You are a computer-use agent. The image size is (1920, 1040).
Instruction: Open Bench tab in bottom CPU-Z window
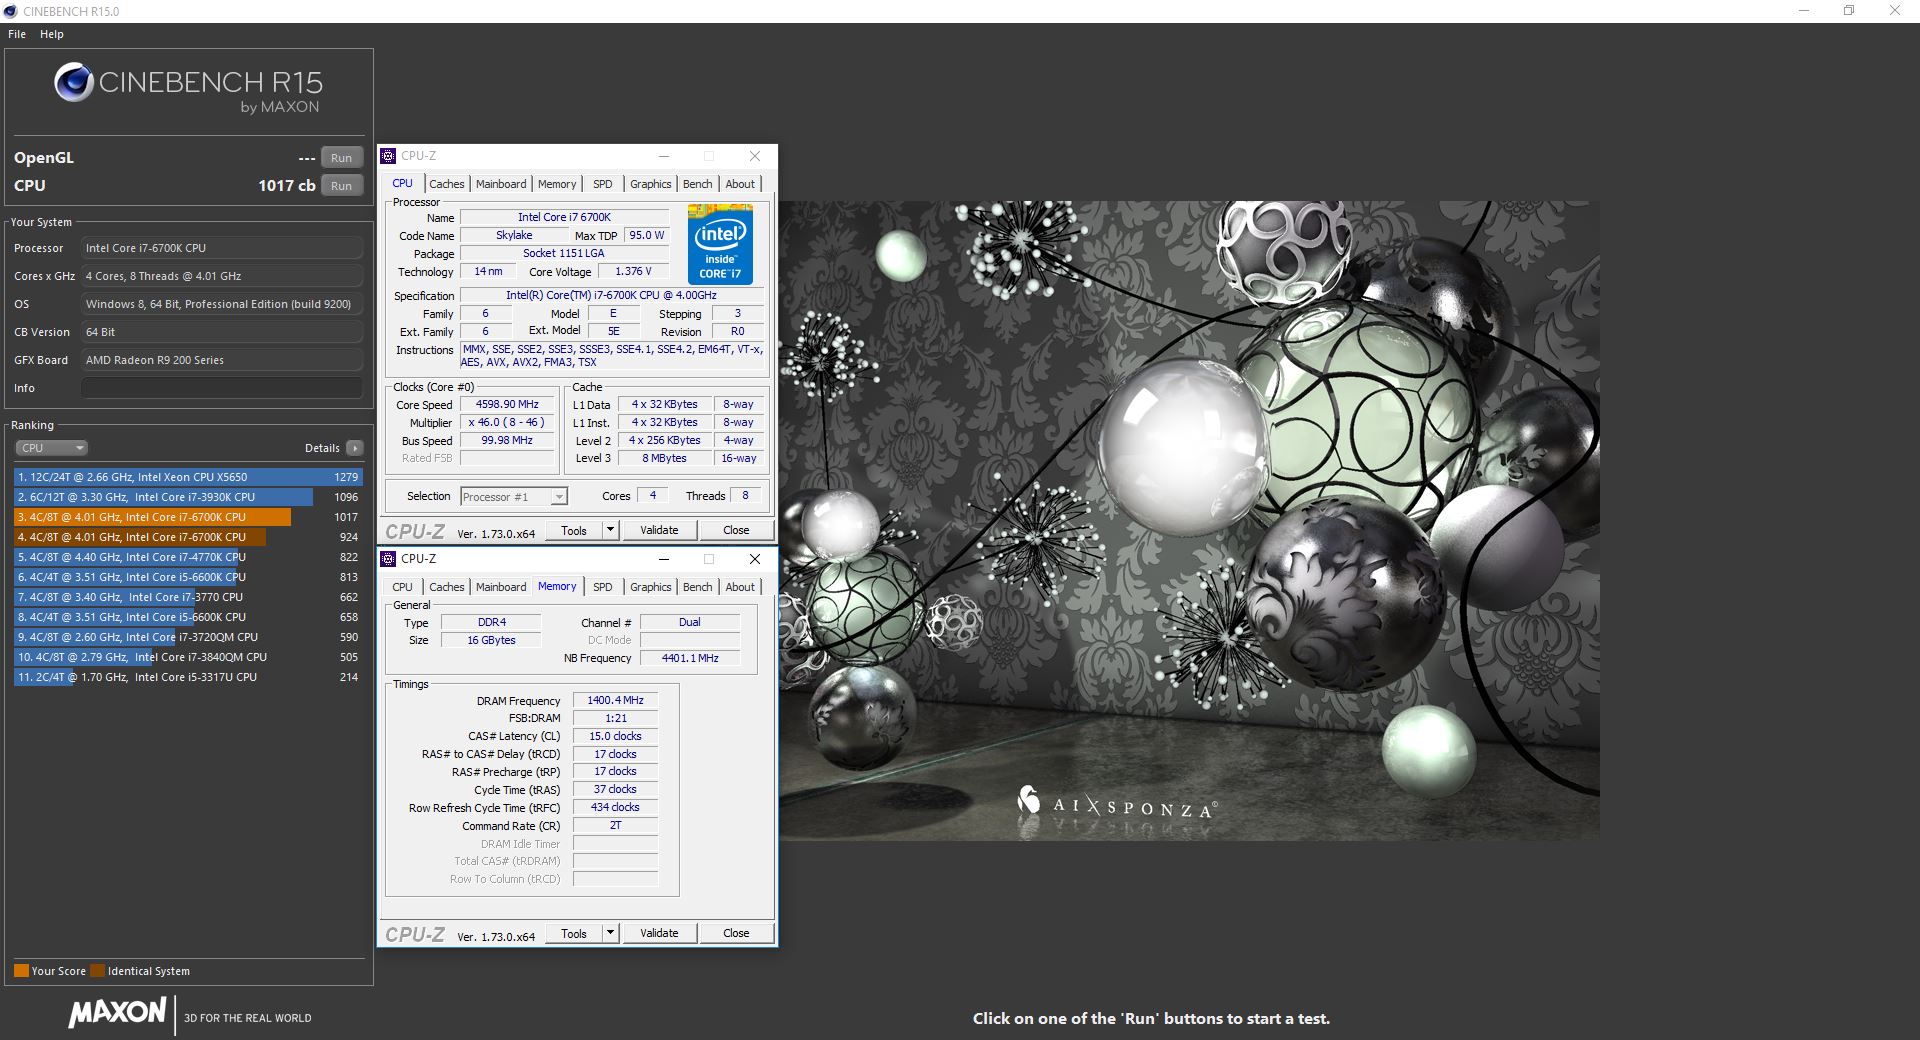click(697, 587)
